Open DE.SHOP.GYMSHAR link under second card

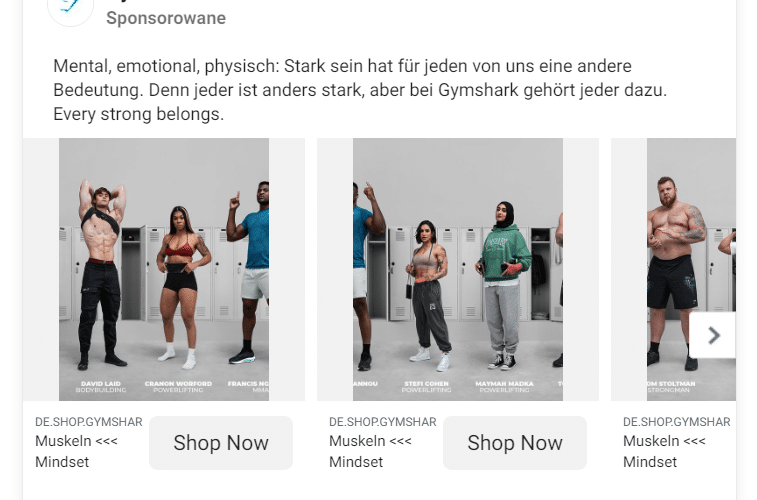(x=383, y=422)
